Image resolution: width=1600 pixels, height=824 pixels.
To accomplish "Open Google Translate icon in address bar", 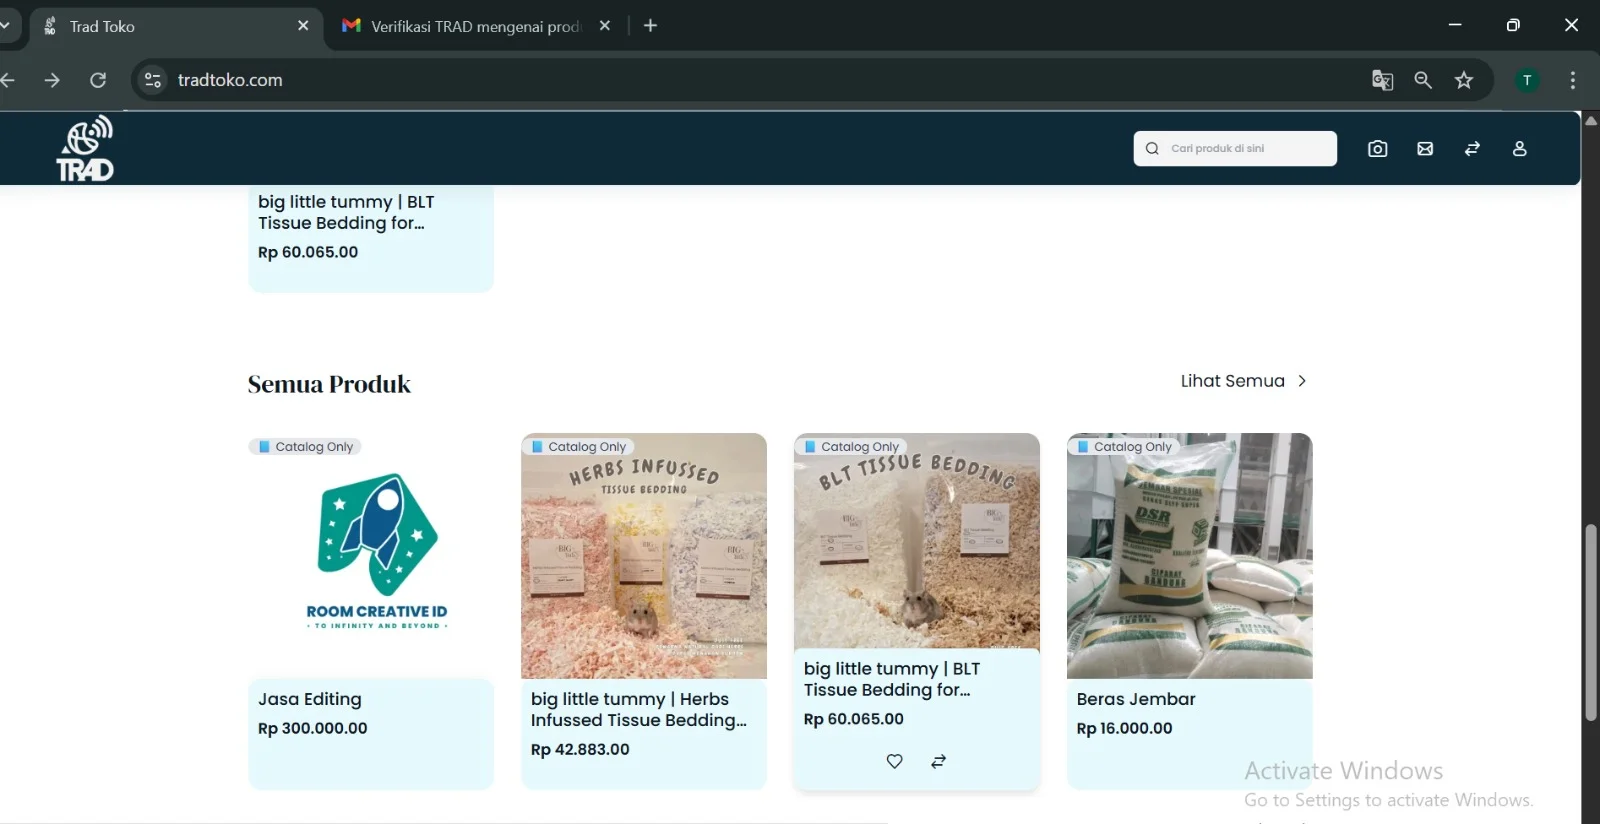I will (1382, 80).
